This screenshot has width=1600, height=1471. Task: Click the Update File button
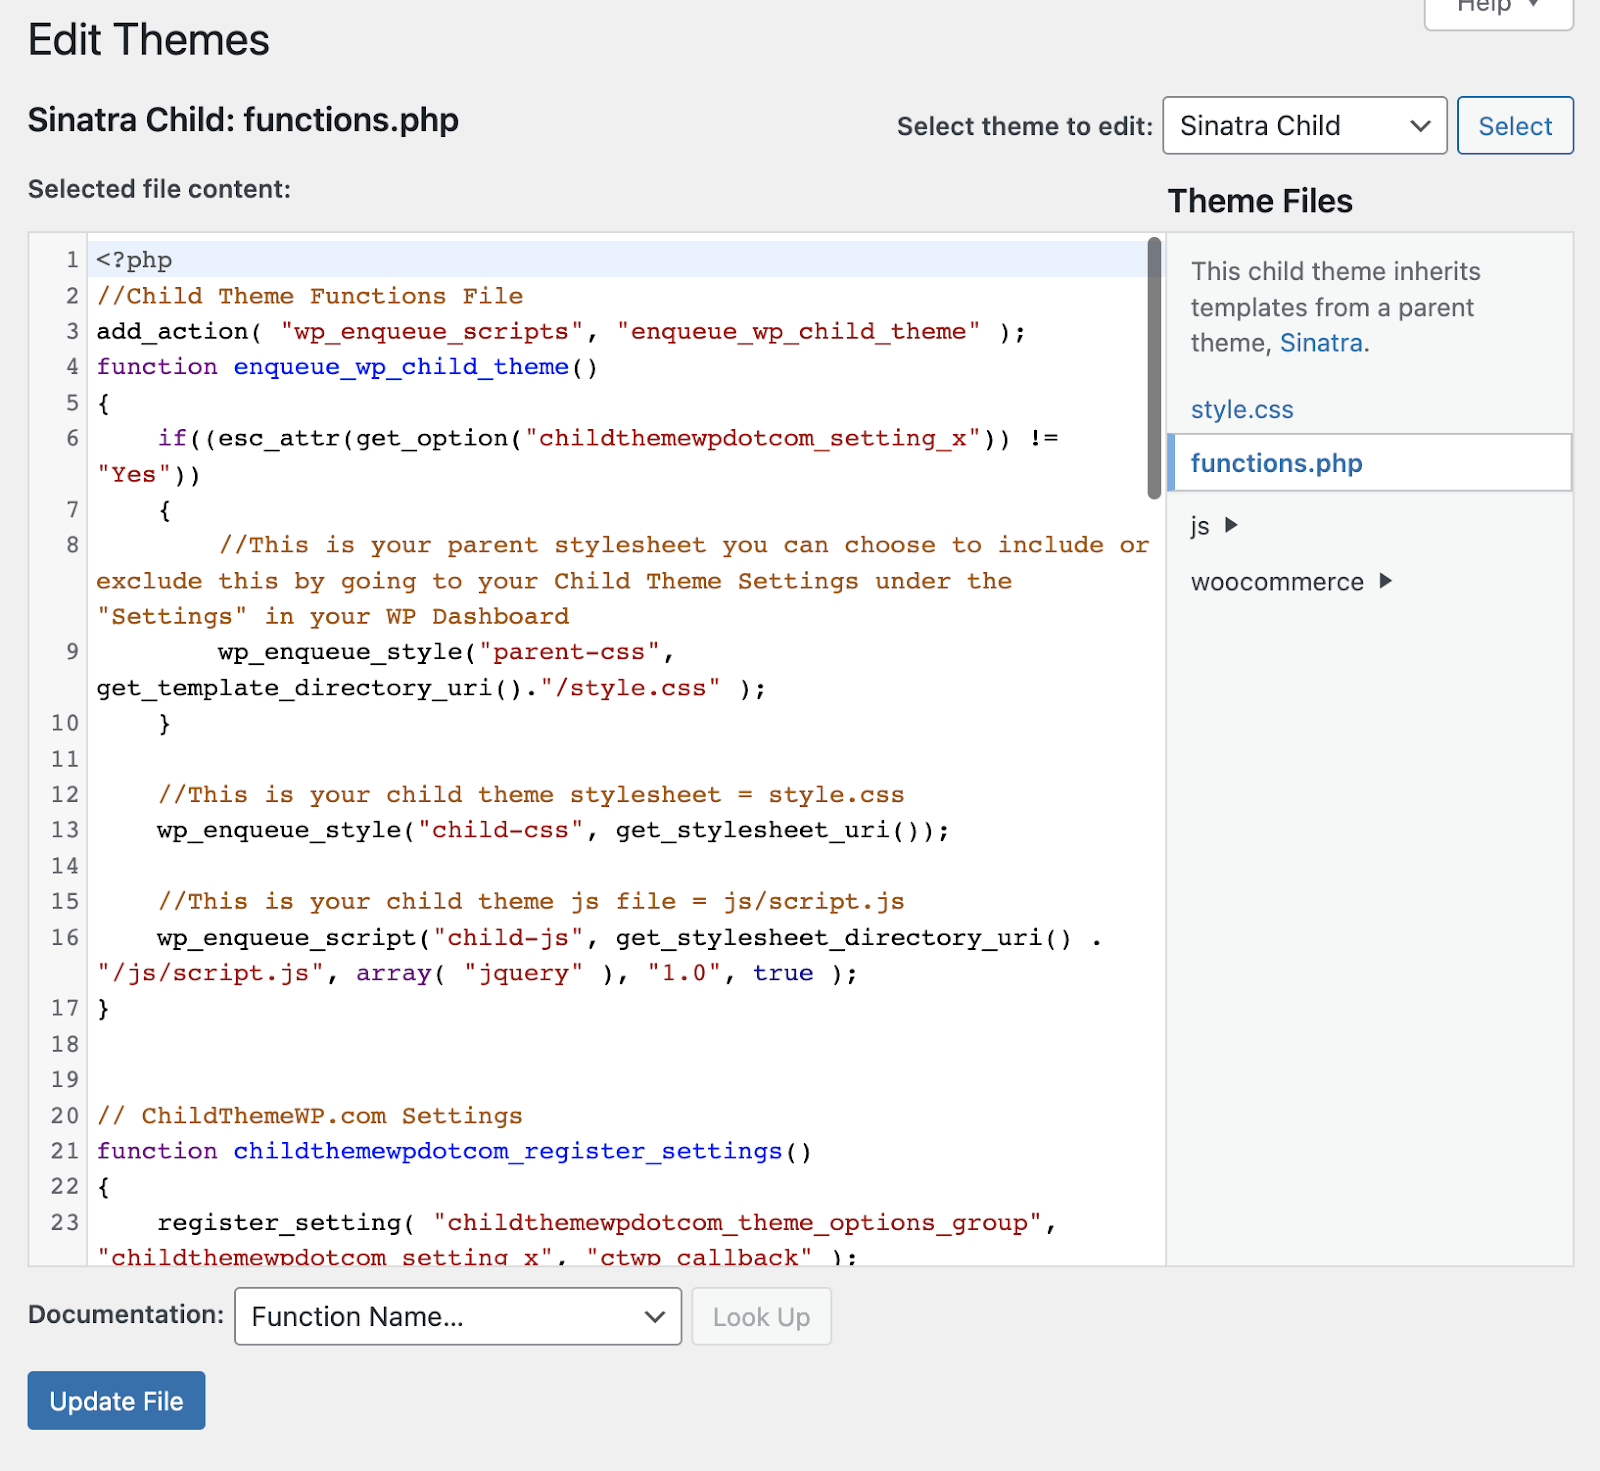116,1400
